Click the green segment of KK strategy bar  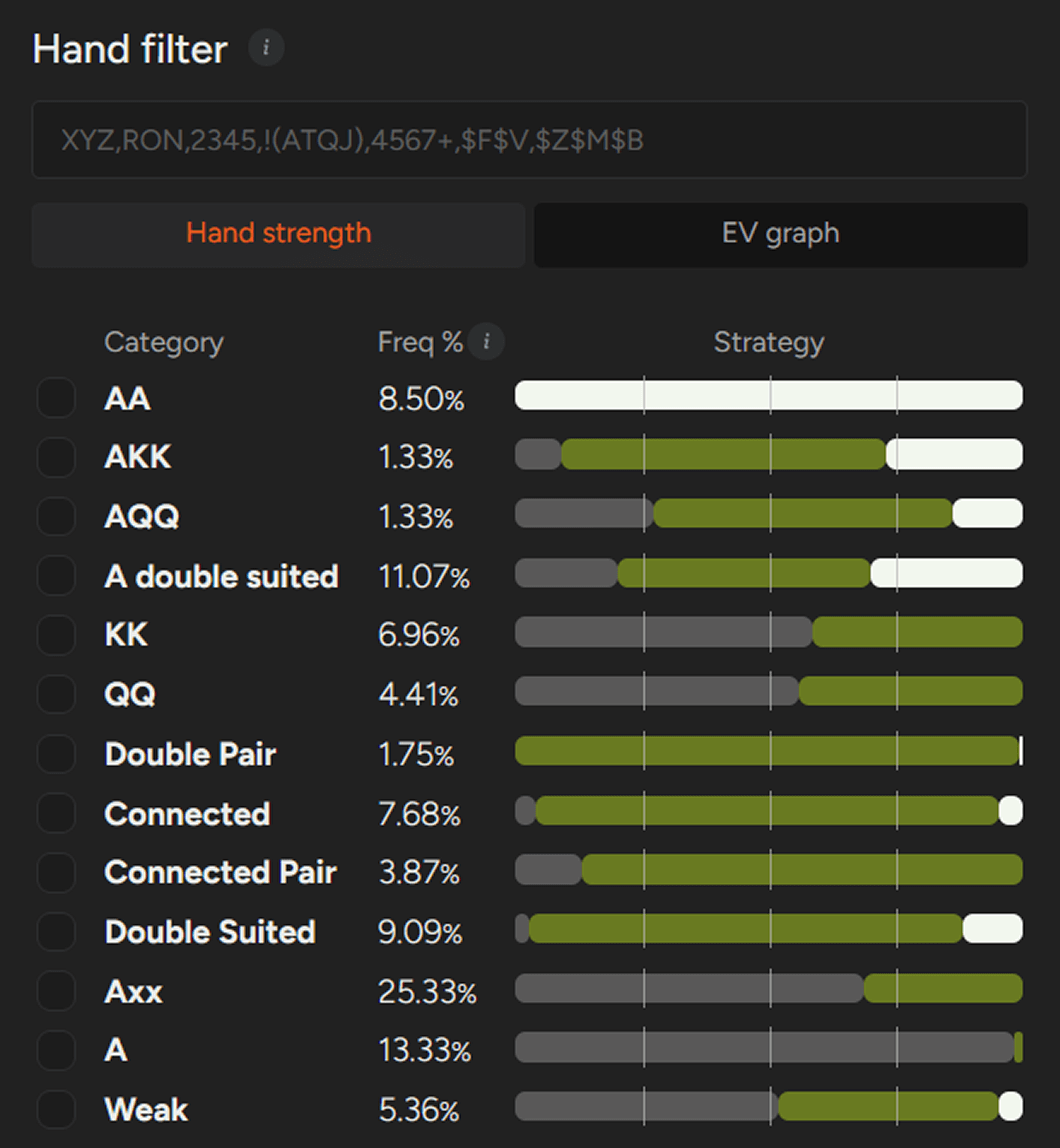pyautogui.click(x=916, y=632)
